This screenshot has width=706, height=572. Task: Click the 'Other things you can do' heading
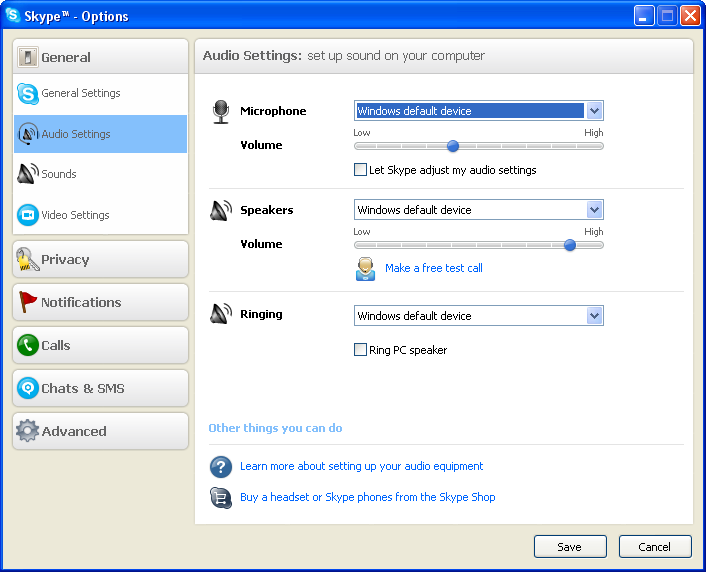click(x=275, y=428)
